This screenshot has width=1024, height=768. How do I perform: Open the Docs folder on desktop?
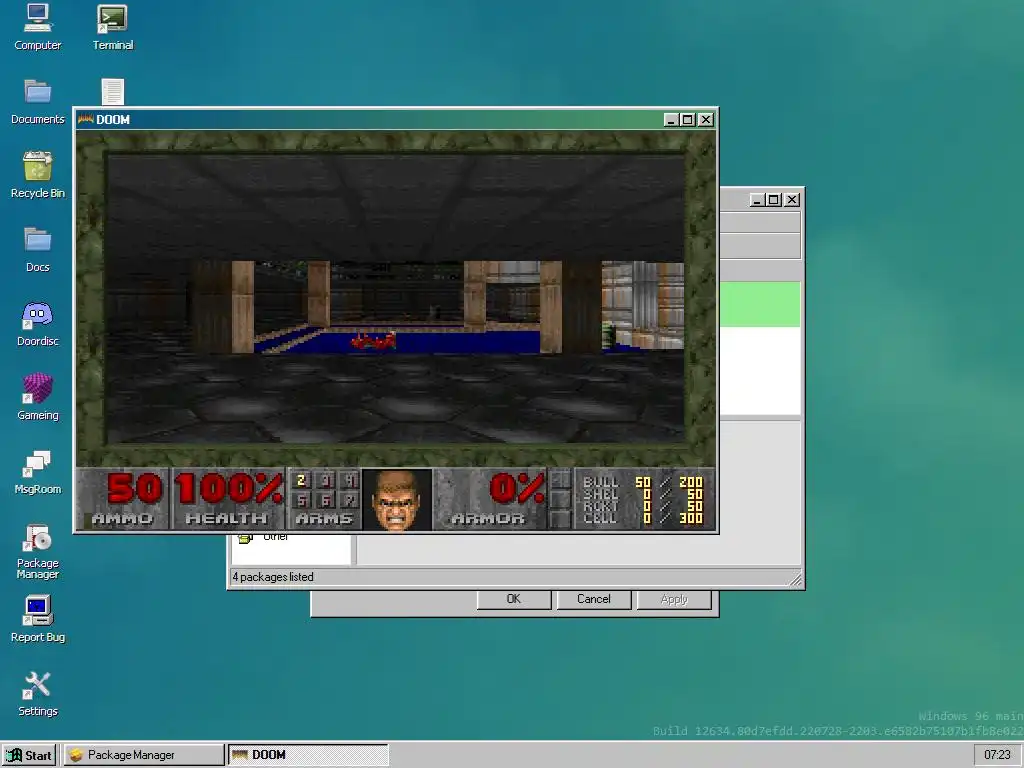coord(37,249)
